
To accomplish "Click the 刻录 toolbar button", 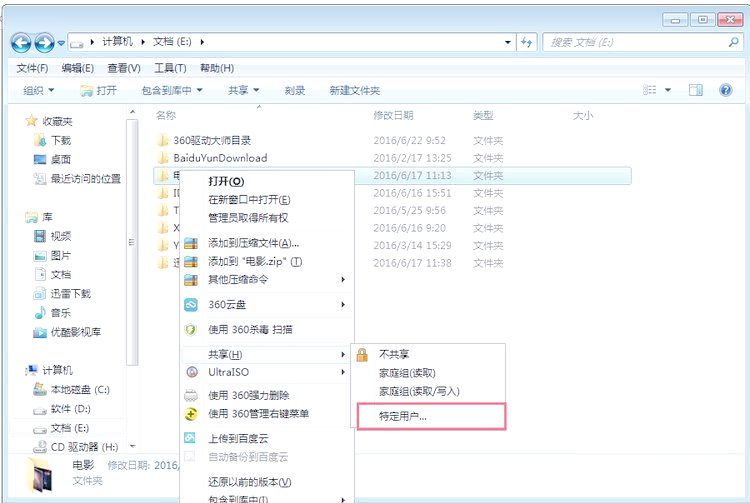I will (295, 90).
